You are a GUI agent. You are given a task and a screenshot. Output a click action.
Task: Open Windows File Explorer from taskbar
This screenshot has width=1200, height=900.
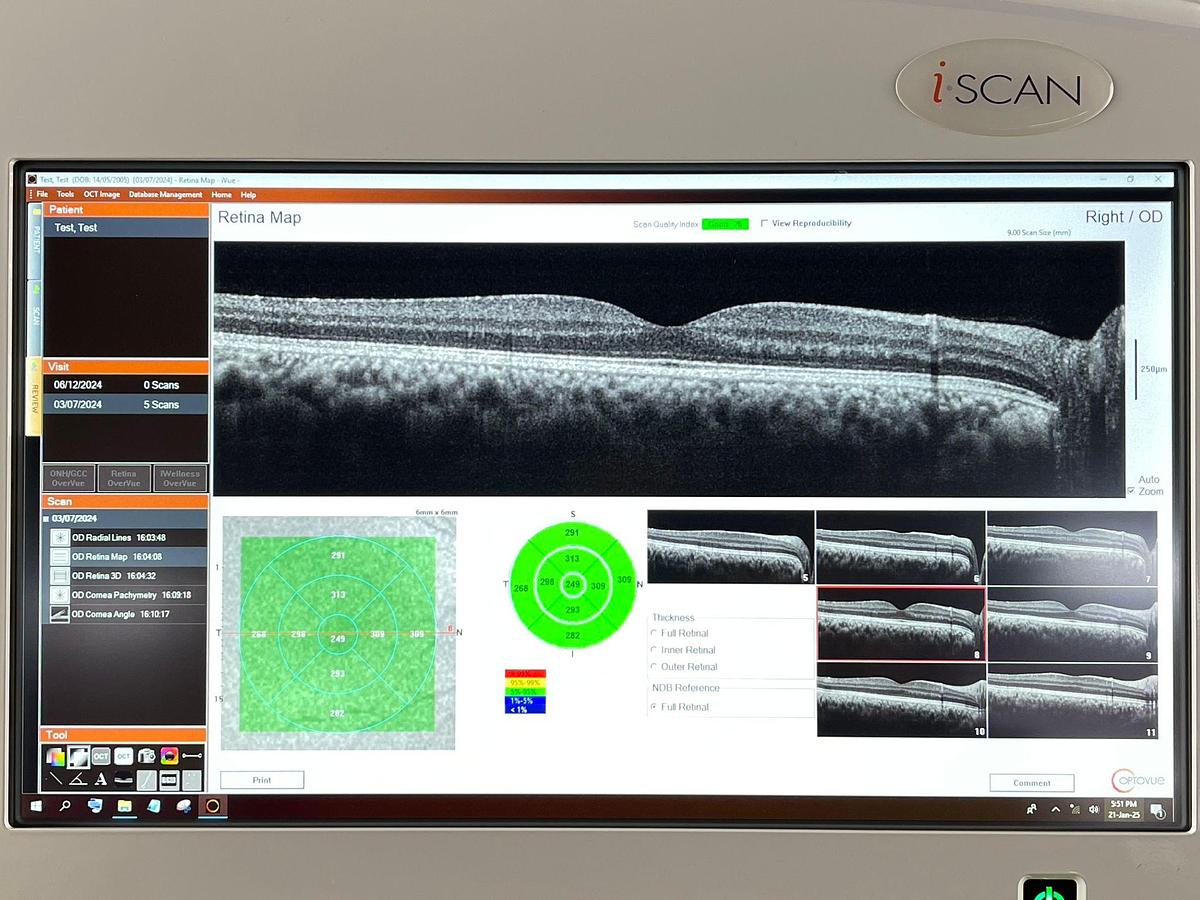(x=124, y=805)
